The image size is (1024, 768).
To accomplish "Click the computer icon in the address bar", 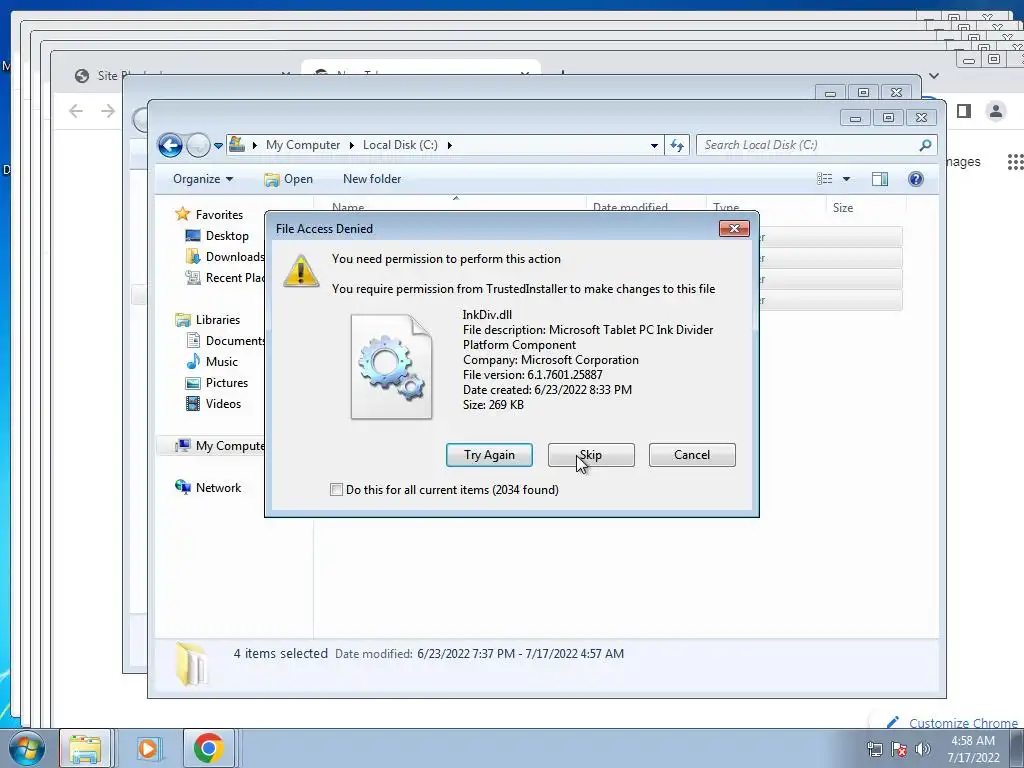I will [x=237, y=144].
